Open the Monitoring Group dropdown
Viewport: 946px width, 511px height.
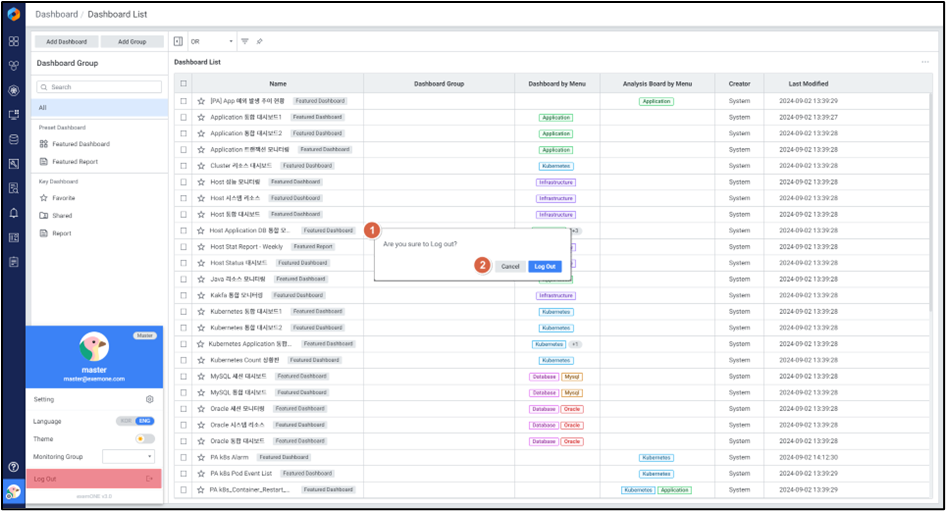tap(128, 456)
